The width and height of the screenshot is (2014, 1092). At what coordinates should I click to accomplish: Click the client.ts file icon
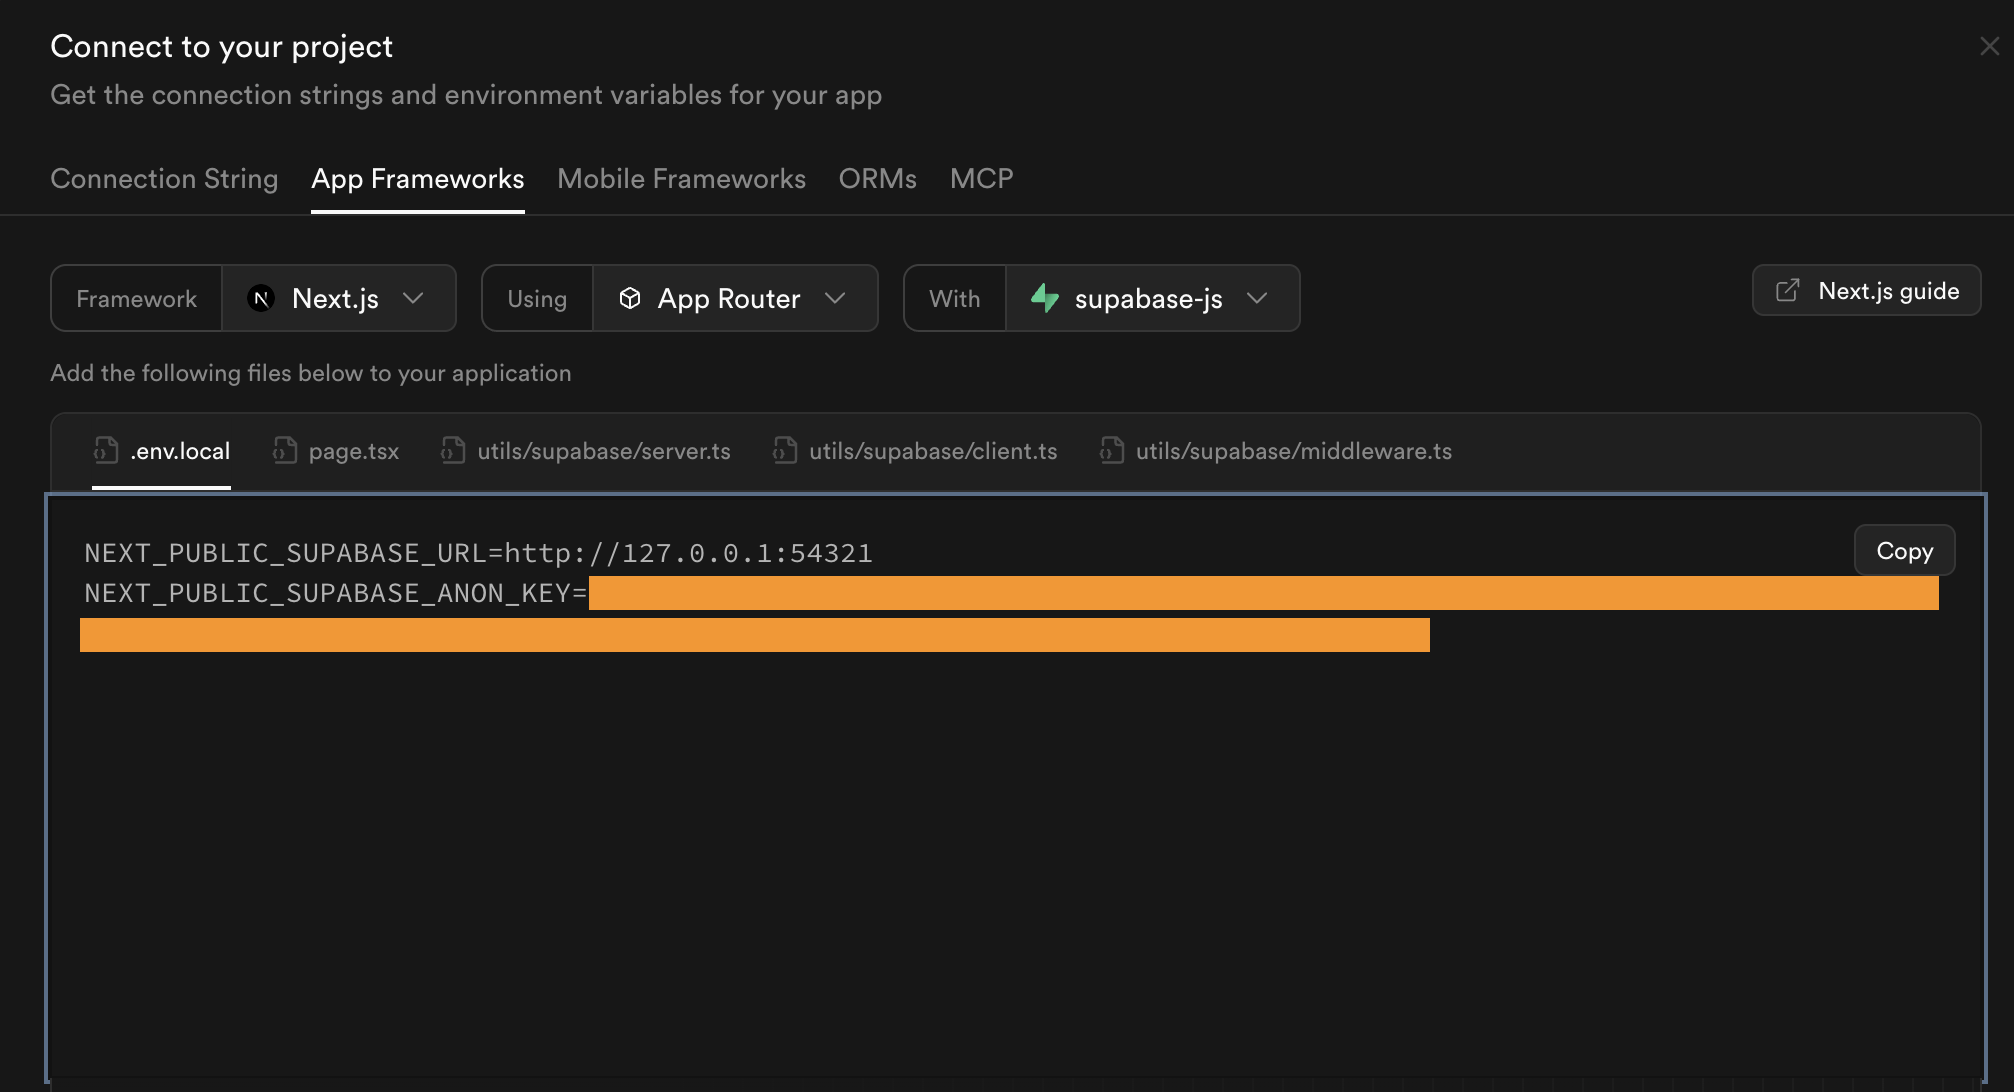click(x=785, y=450)
